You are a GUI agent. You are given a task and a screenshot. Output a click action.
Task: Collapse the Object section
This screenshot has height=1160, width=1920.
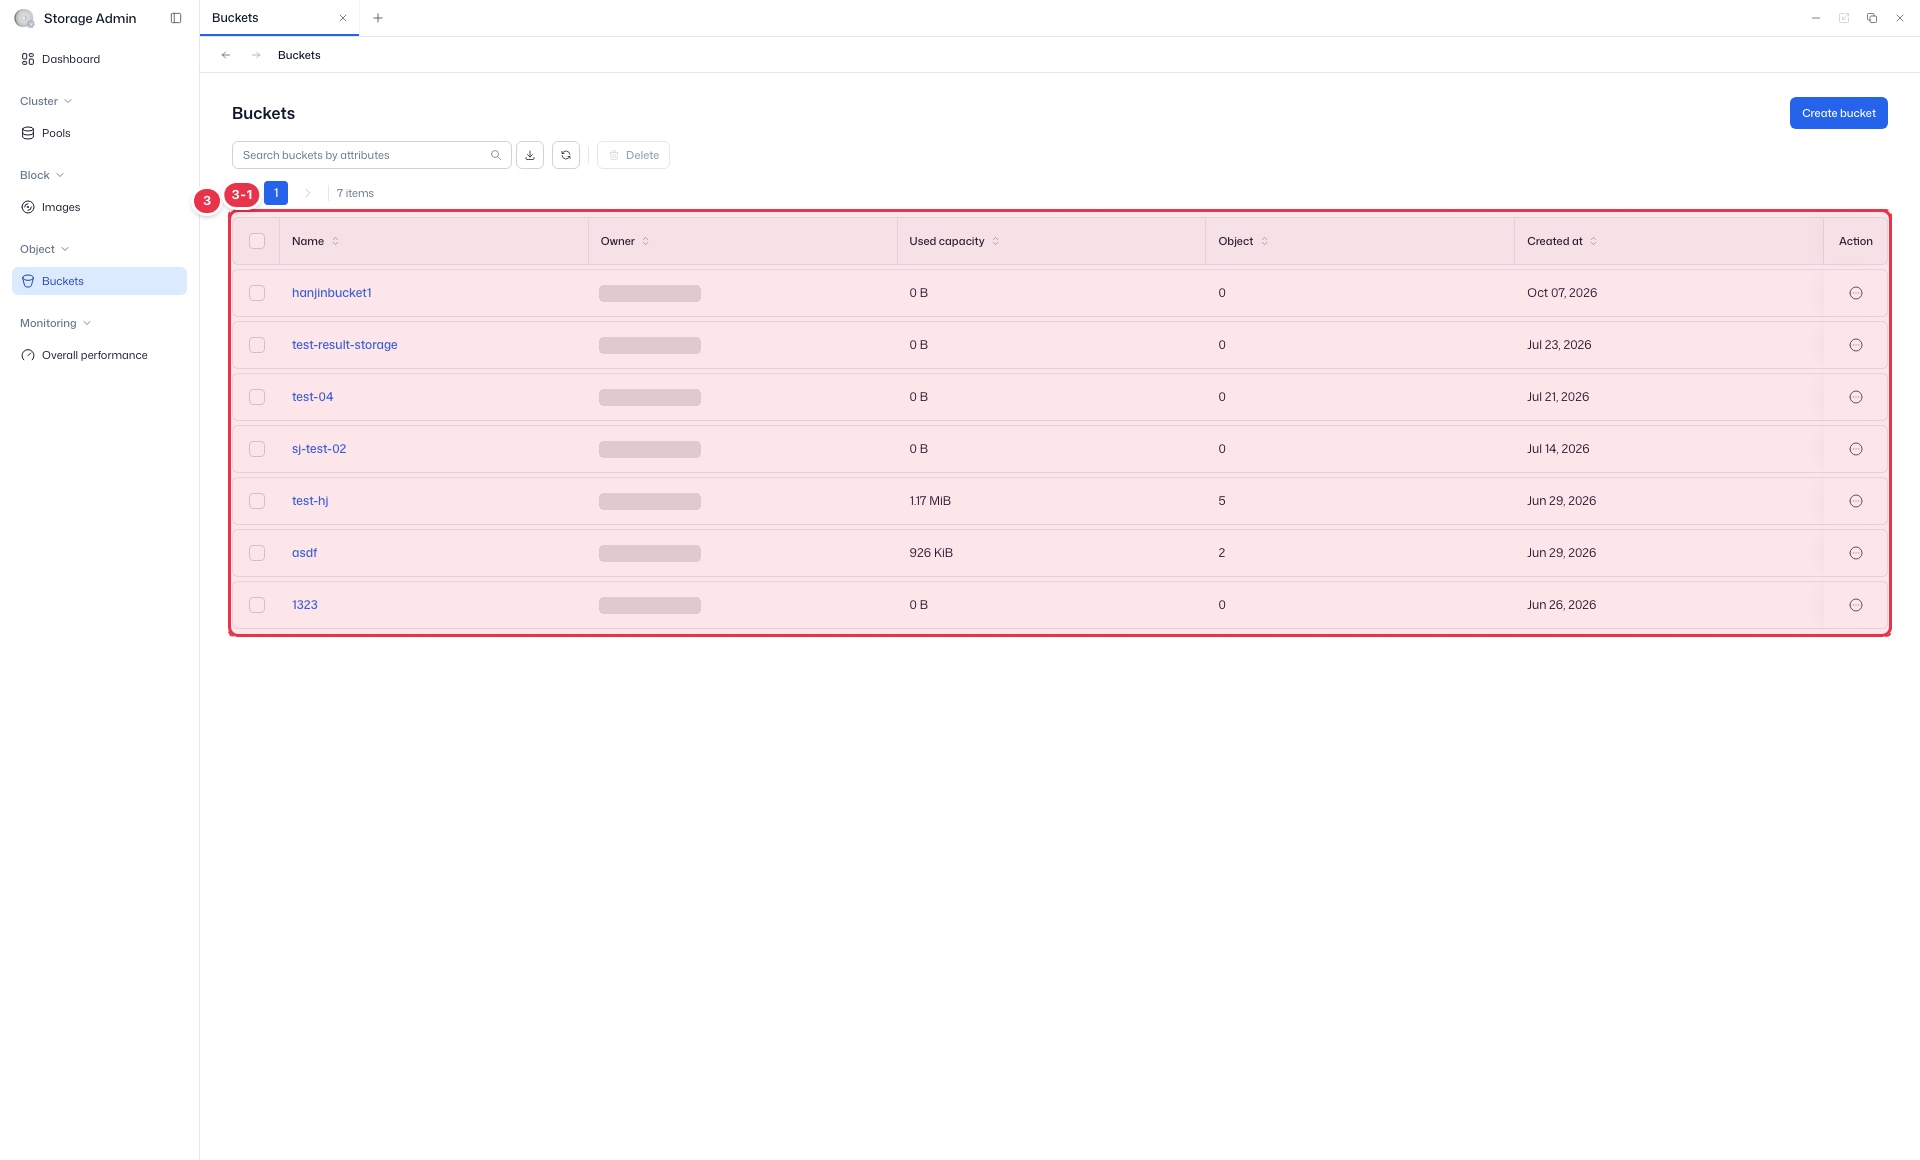(x=44, y=249)
